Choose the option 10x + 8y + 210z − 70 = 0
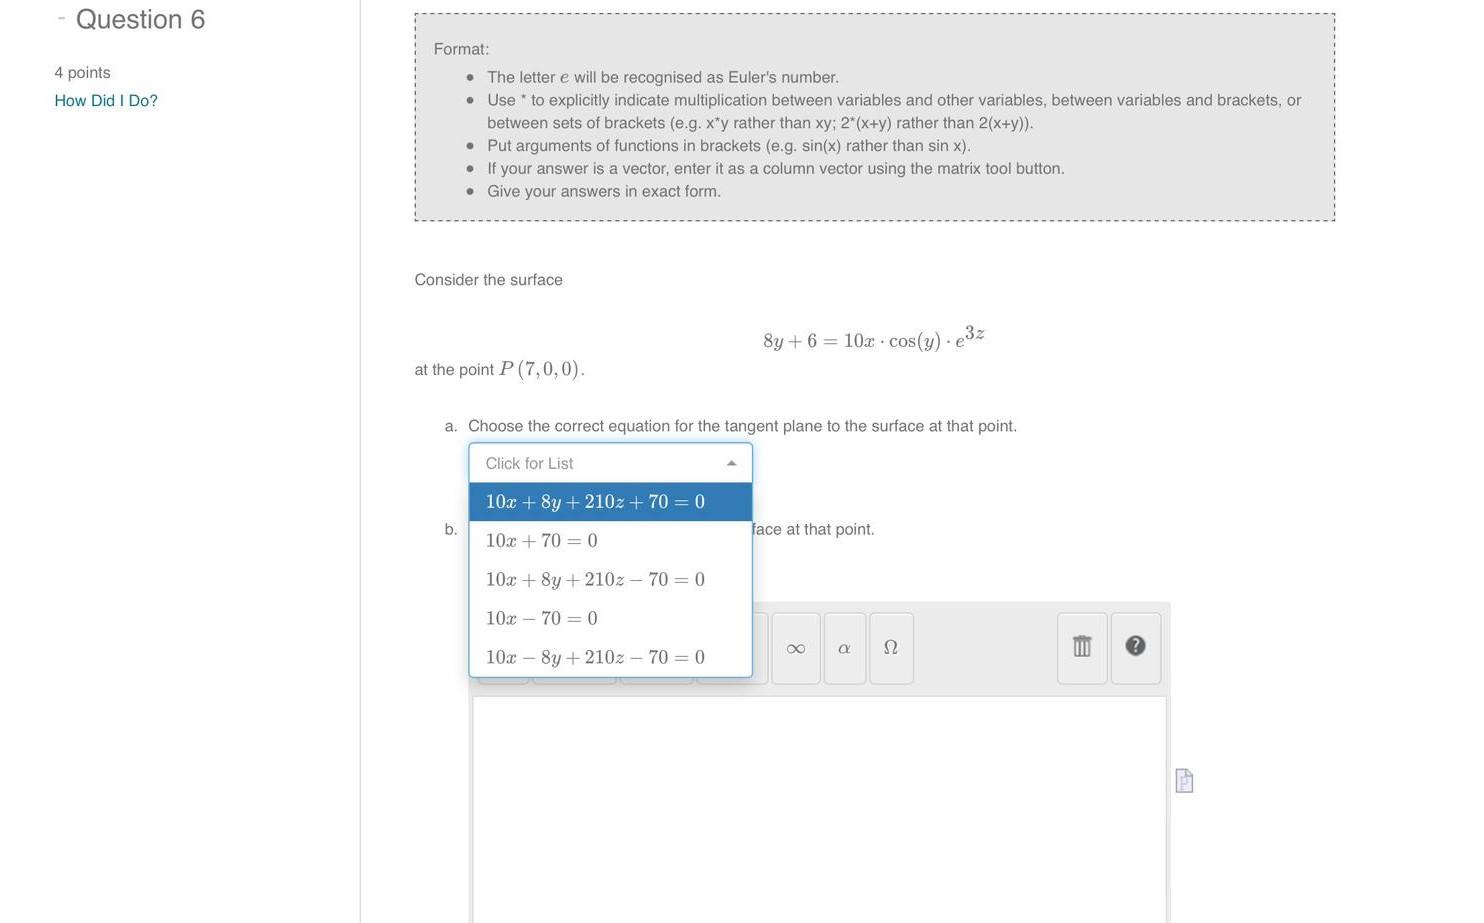Screen dimensions: 1484x923 (x=594, y=579)
